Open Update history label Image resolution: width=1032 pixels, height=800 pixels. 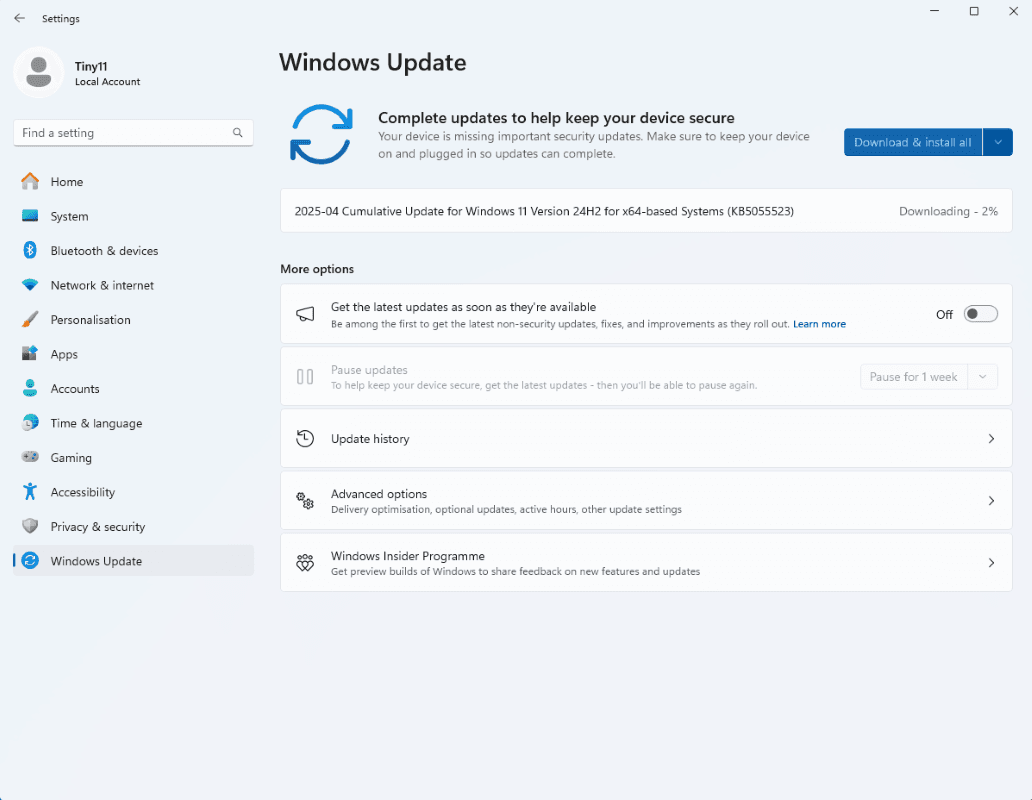click(370, 439)
